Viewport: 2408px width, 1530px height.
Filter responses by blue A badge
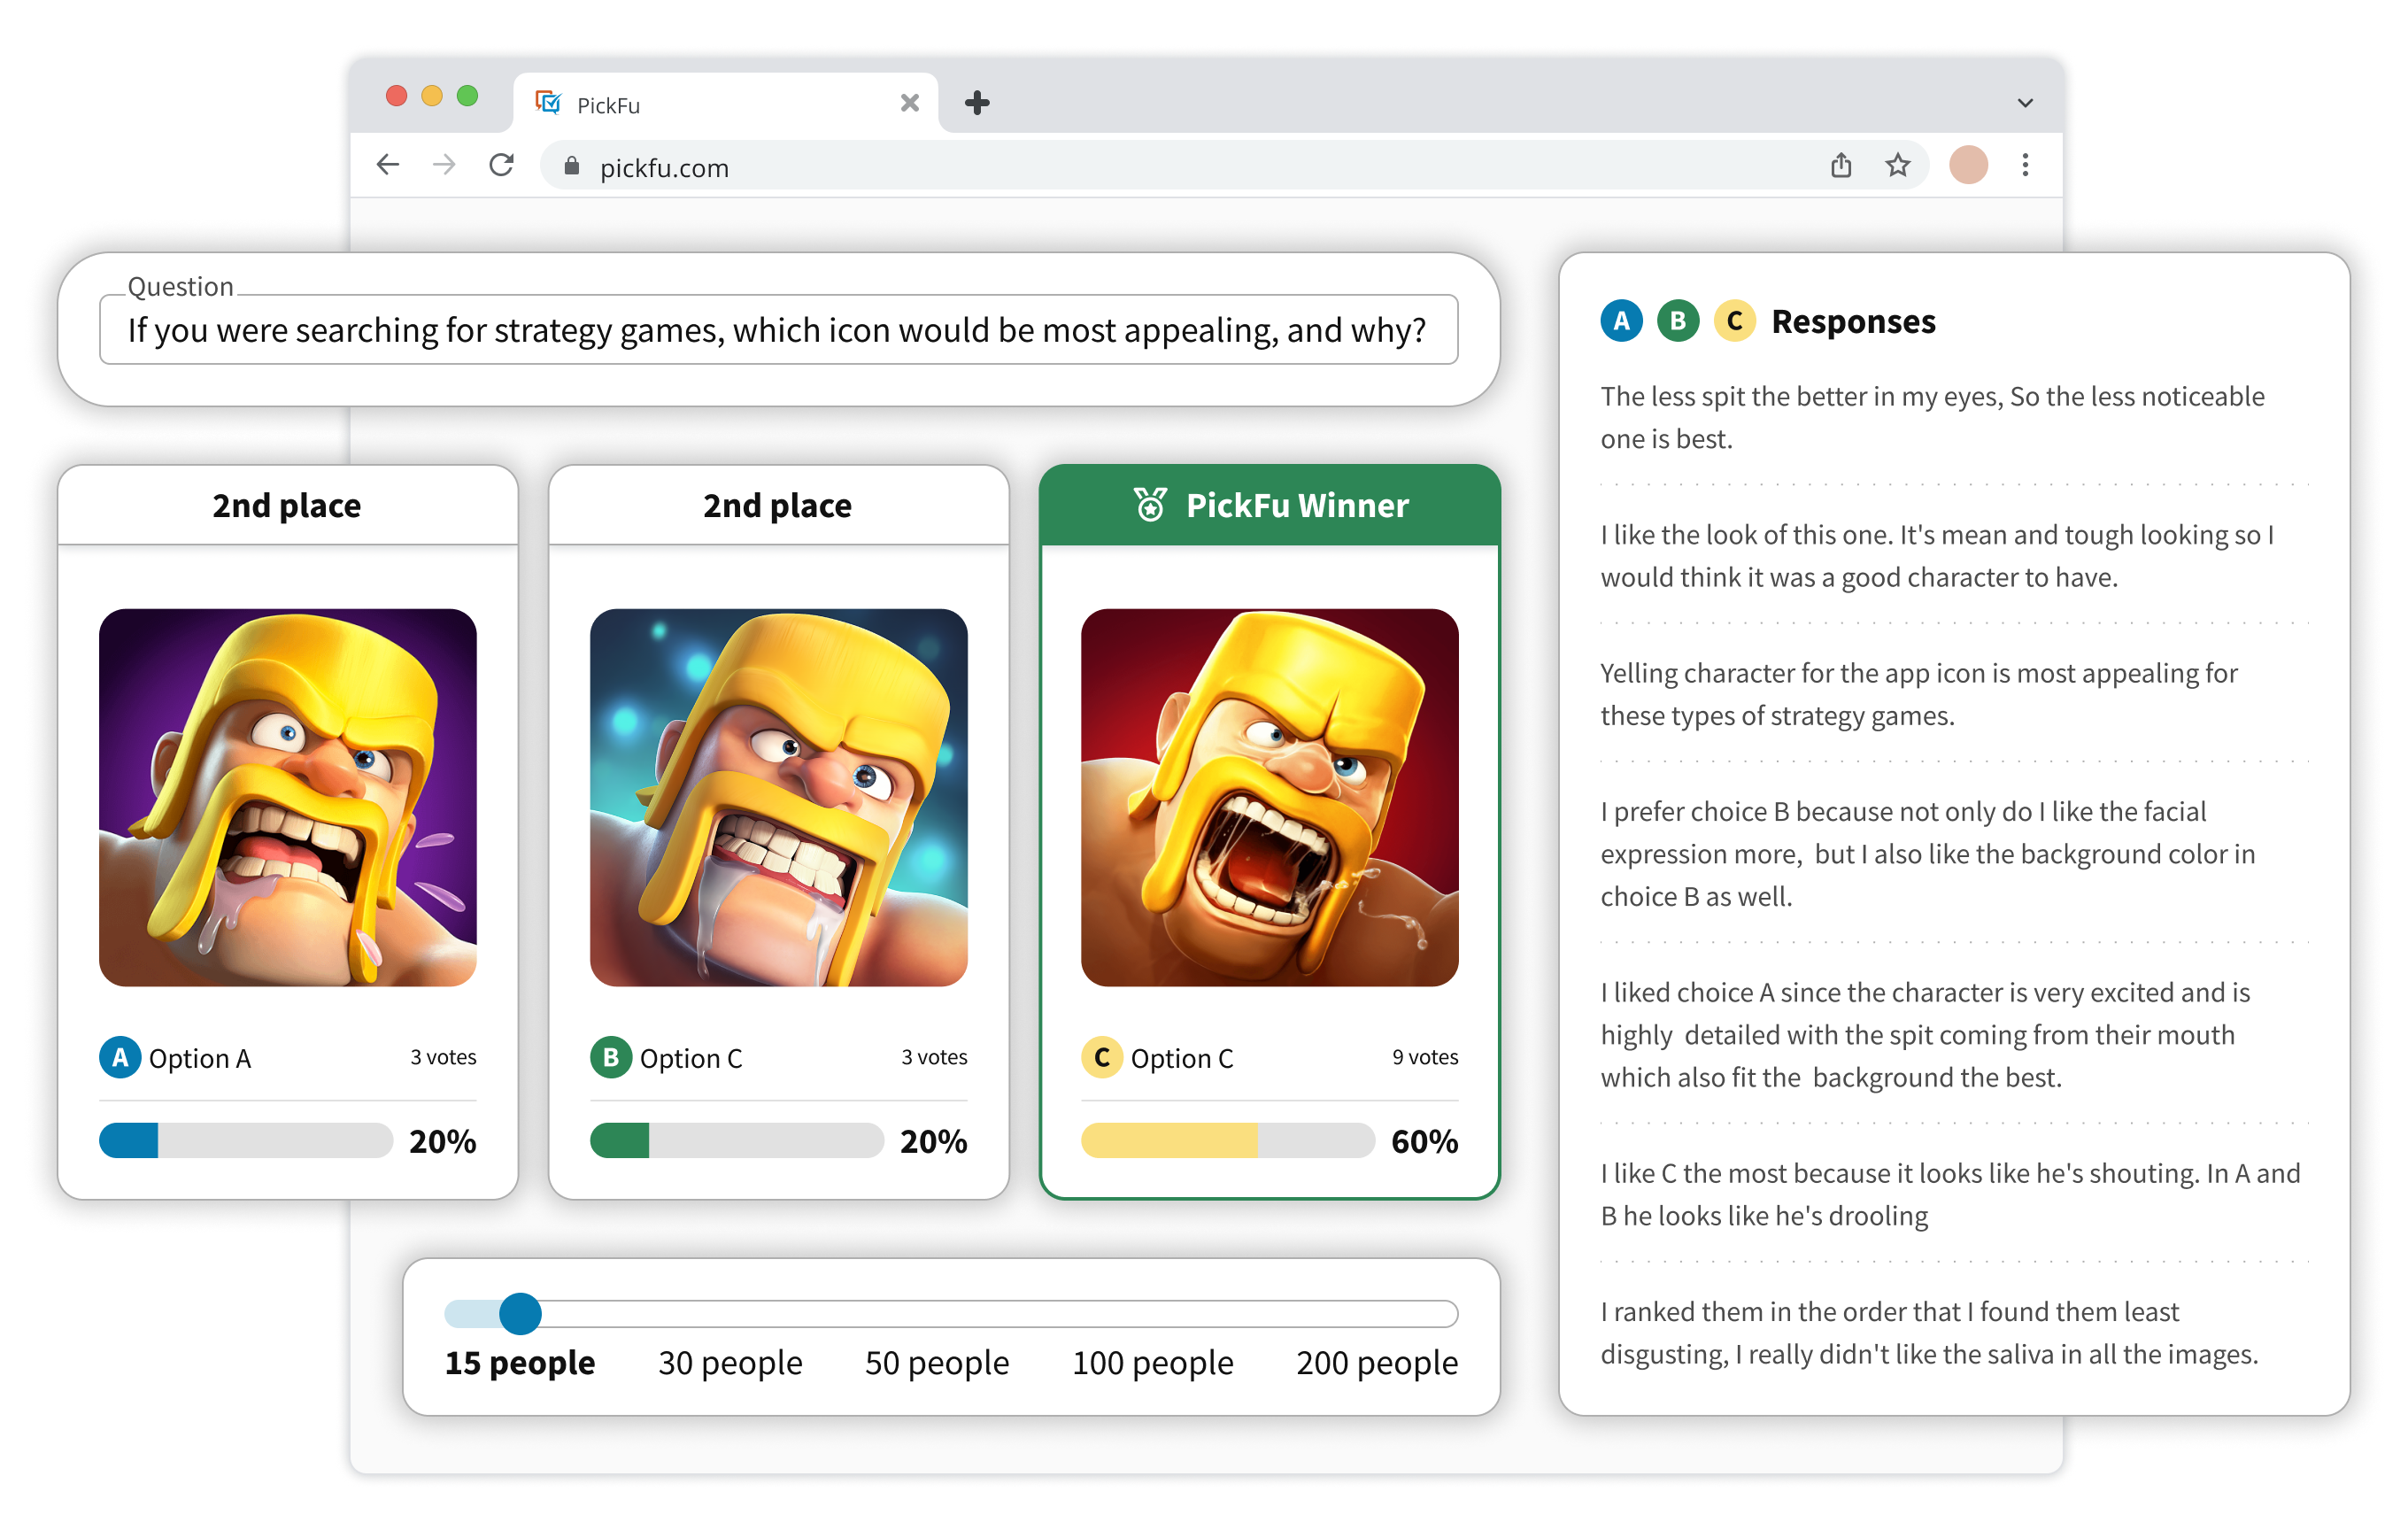1621,321
